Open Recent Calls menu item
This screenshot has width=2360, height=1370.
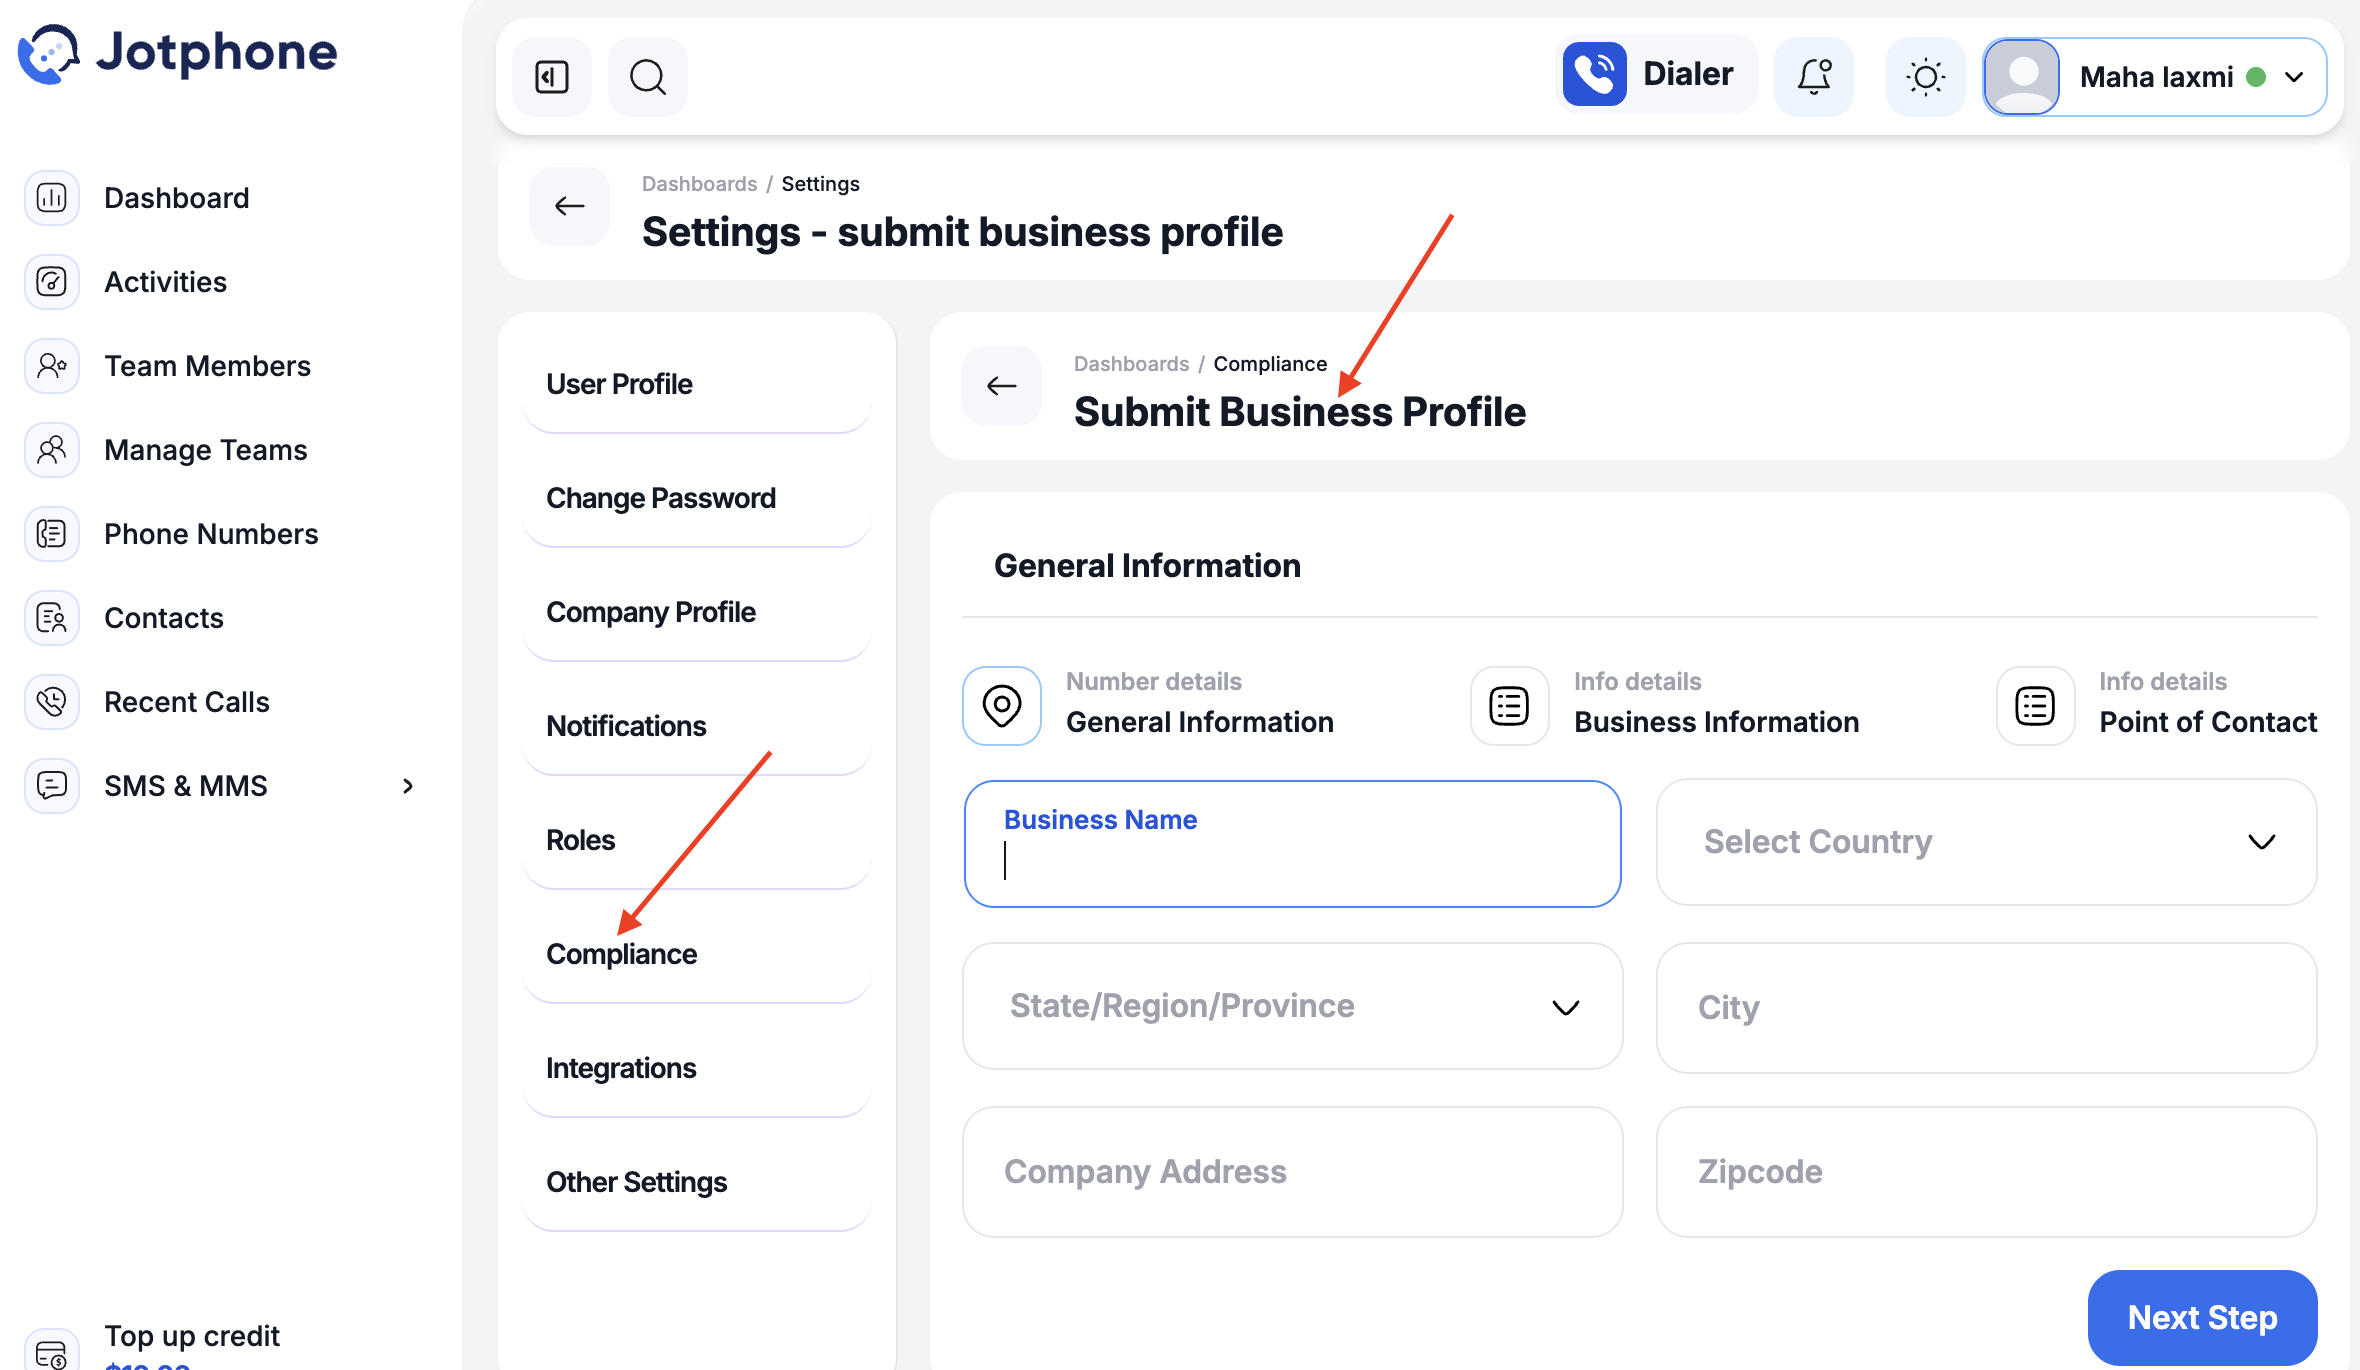click(187, 702)
